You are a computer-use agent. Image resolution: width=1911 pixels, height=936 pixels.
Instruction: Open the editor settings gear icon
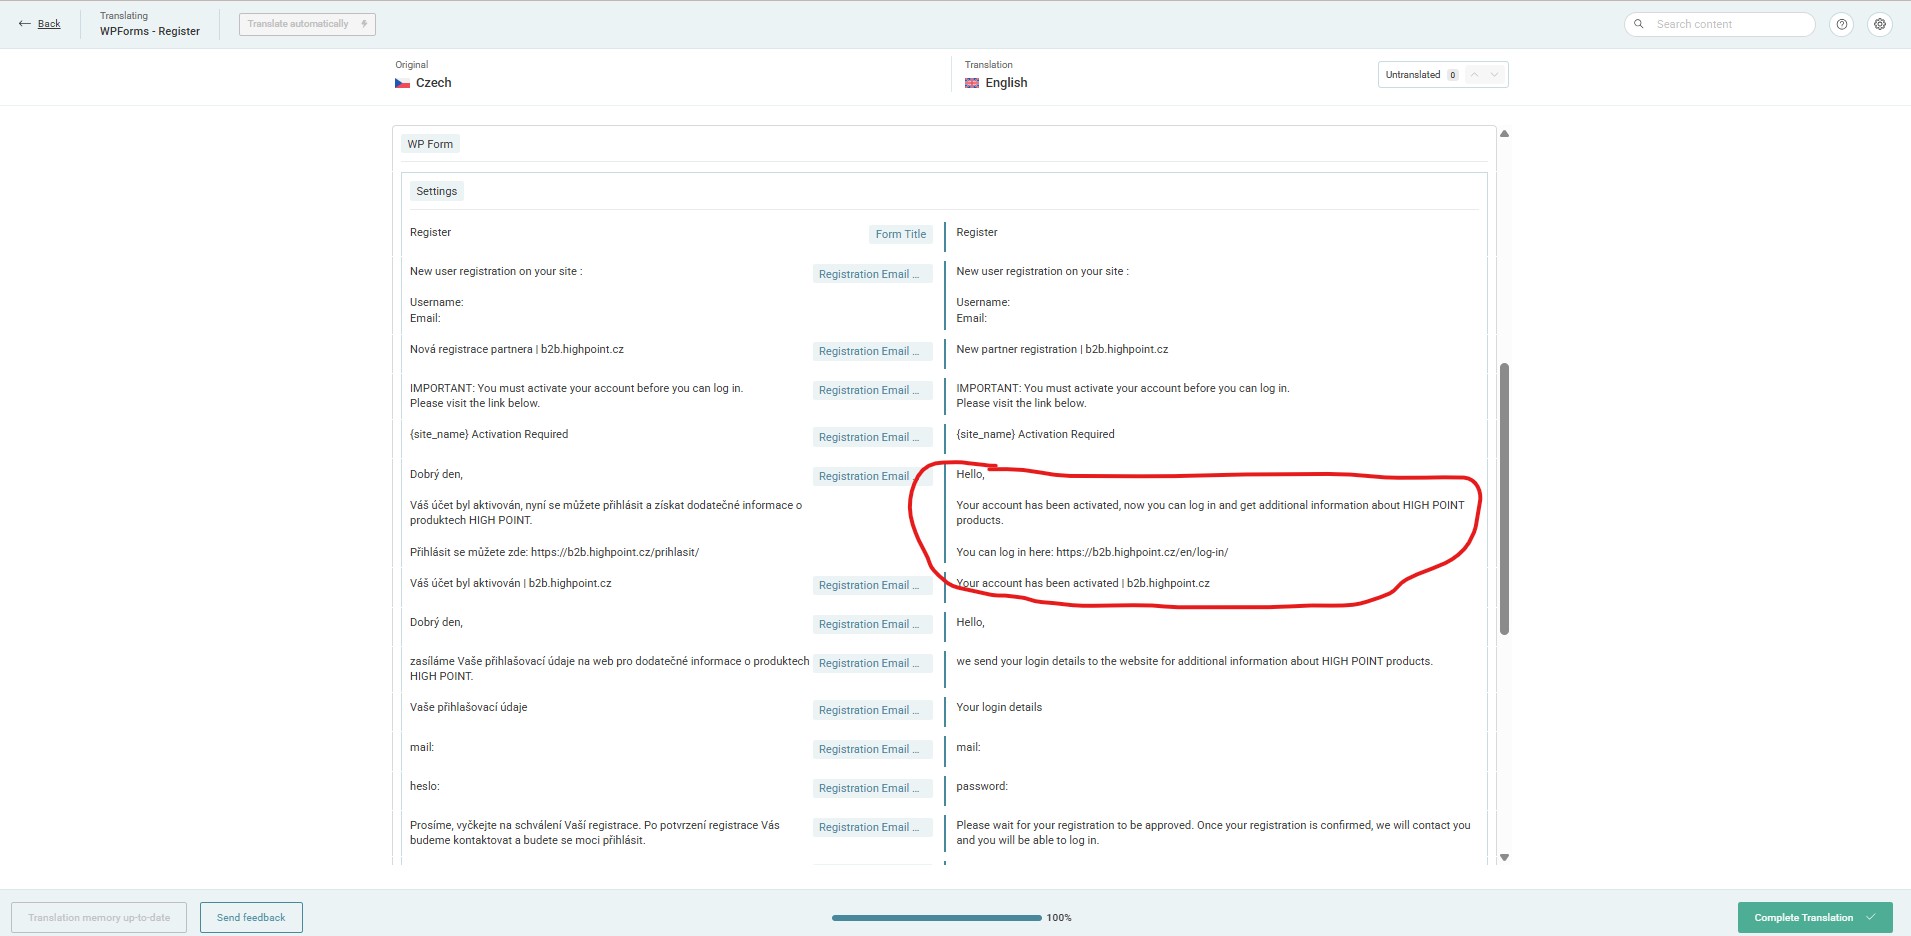pyautogui.click(x=1880, y=24)
